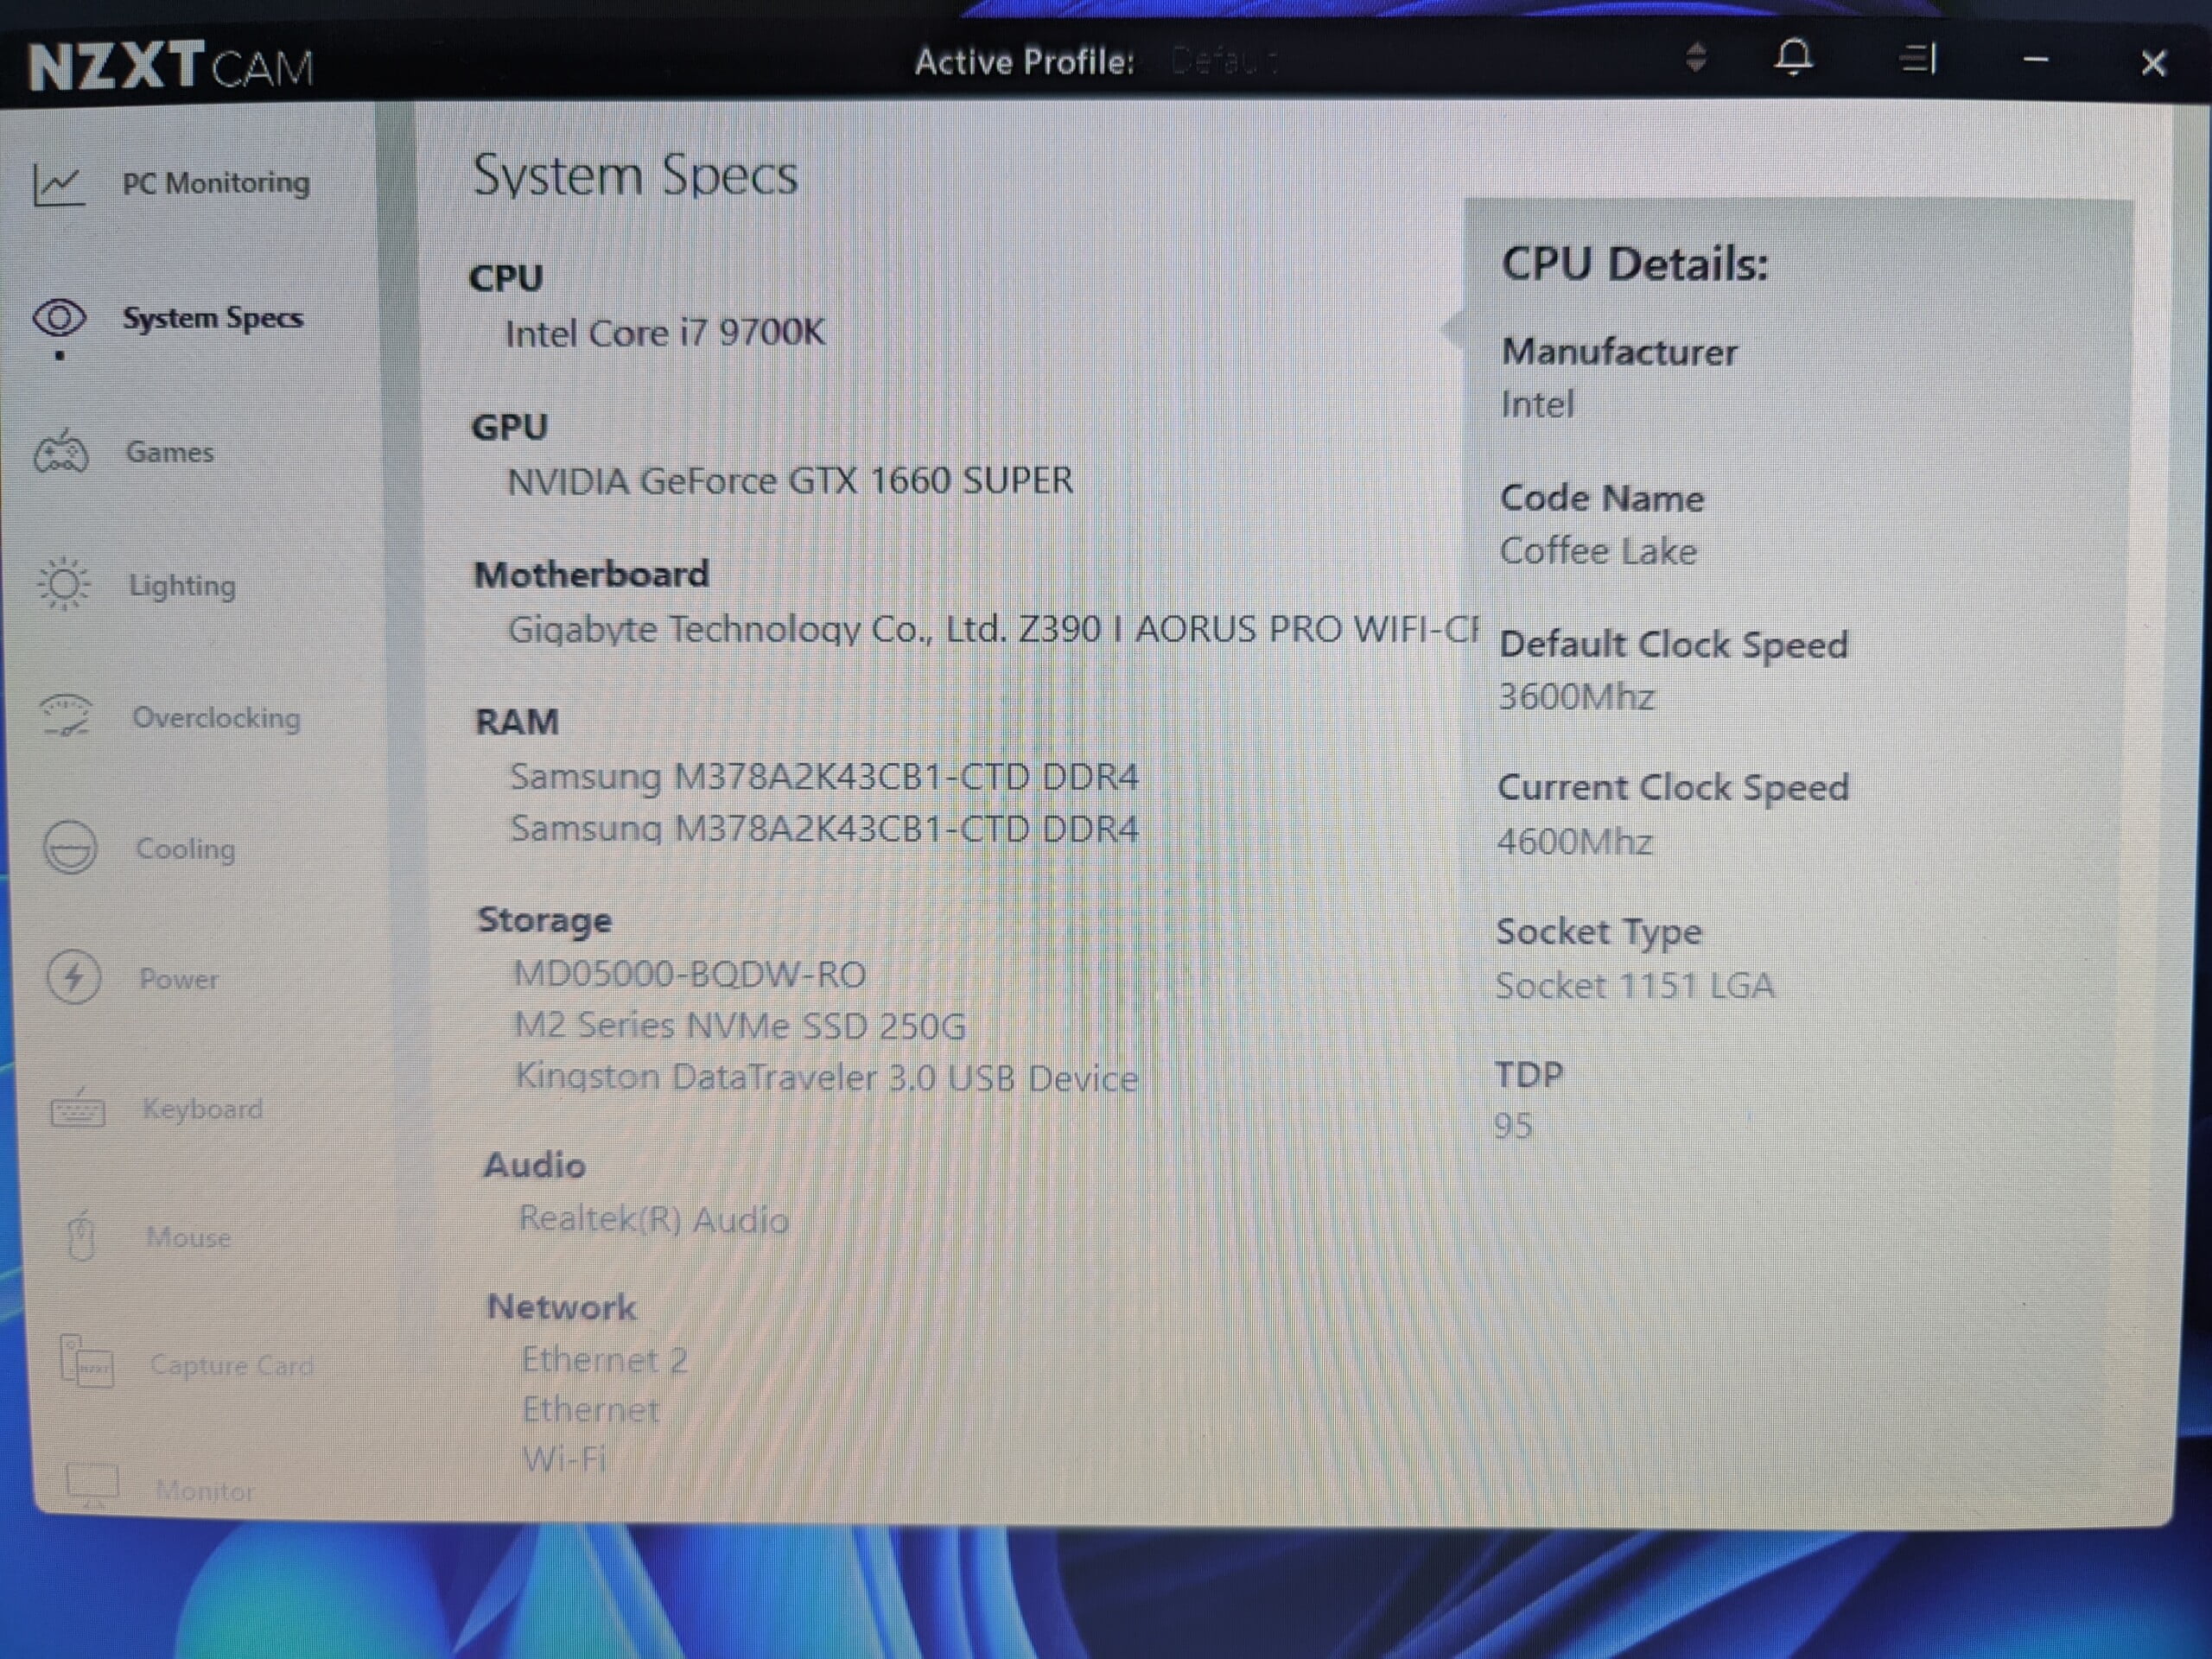The height and width of the screenshot is (1659, 2212).
Task: Navigate to Mouse section
Action: point(189,1238)
